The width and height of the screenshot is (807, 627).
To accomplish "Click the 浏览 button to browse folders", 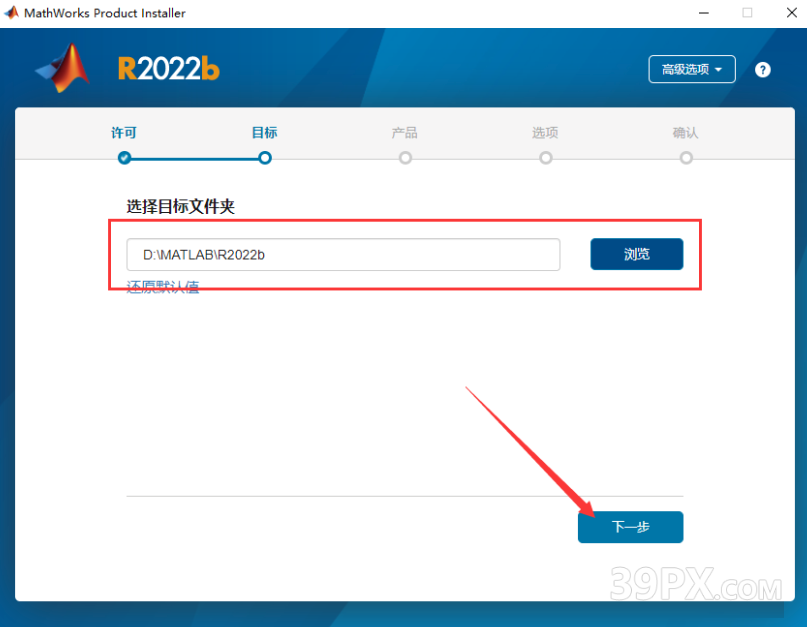I will (x=637, y=254).
